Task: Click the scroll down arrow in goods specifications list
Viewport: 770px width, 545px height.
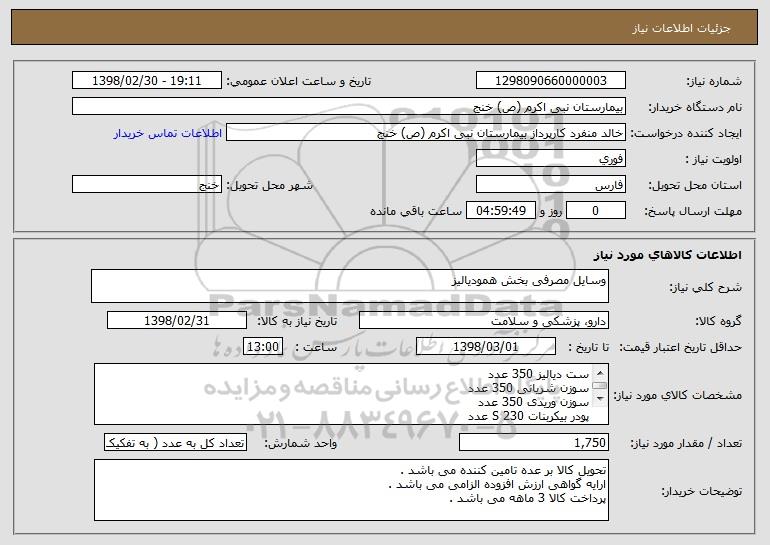Action: (600, 399)
